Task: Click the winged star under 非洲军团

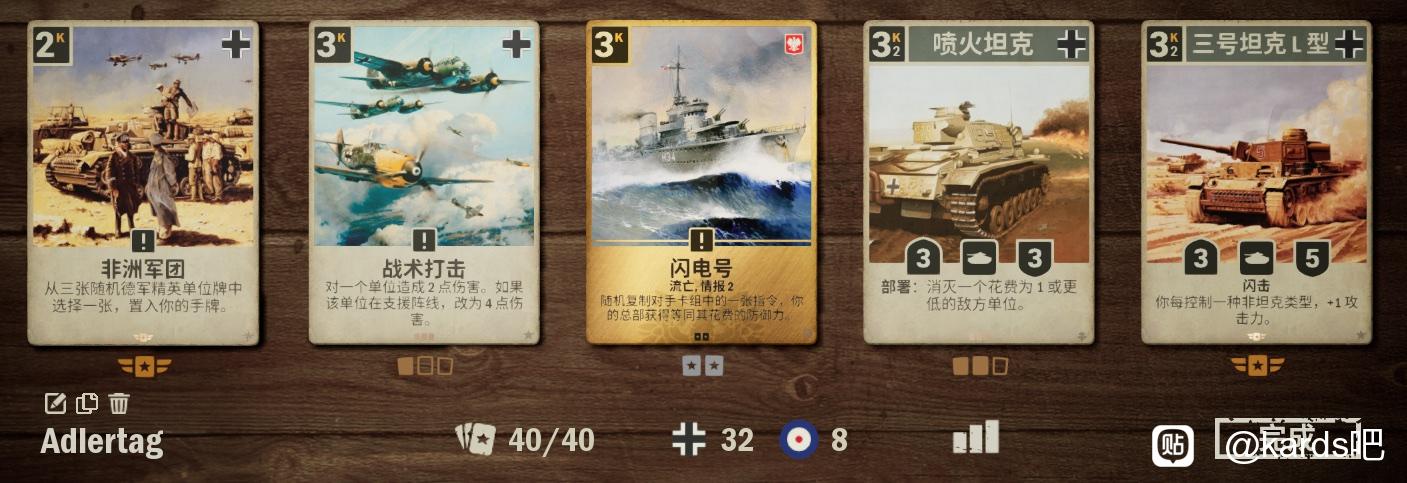Action: (x=144, y=366)
